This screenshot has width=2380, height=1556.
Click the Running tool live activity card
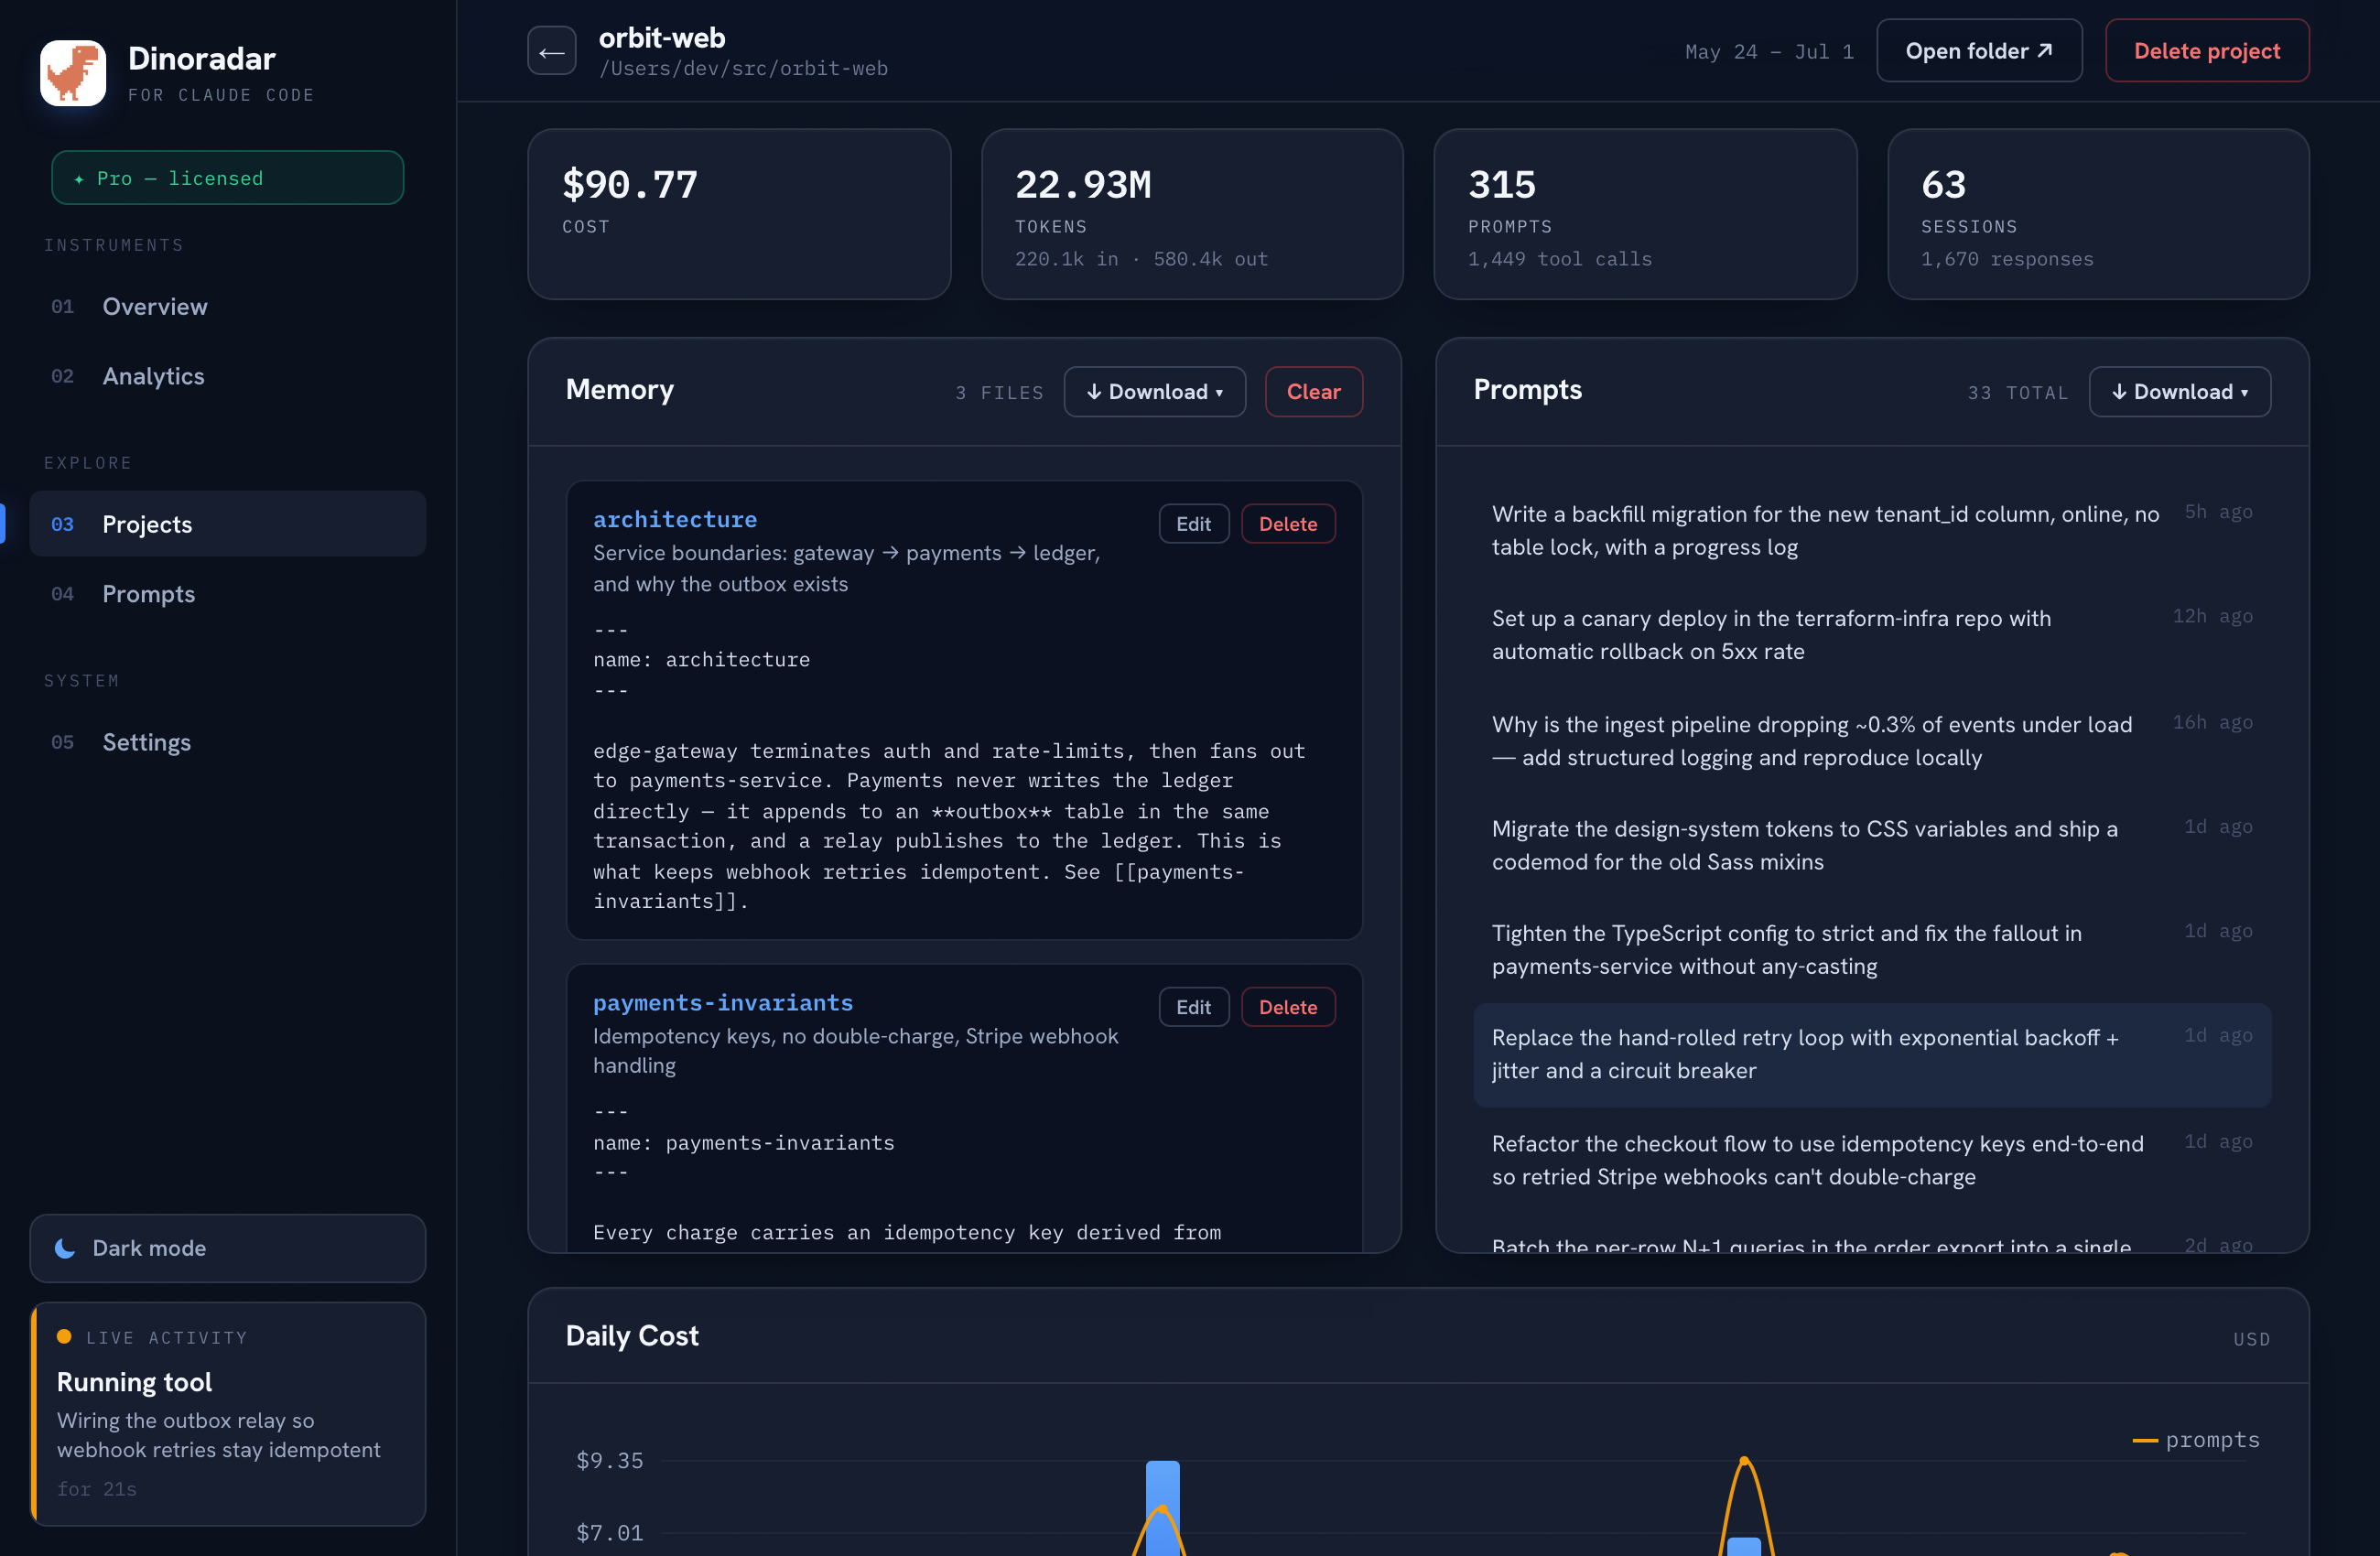[x=228, y=1413]
